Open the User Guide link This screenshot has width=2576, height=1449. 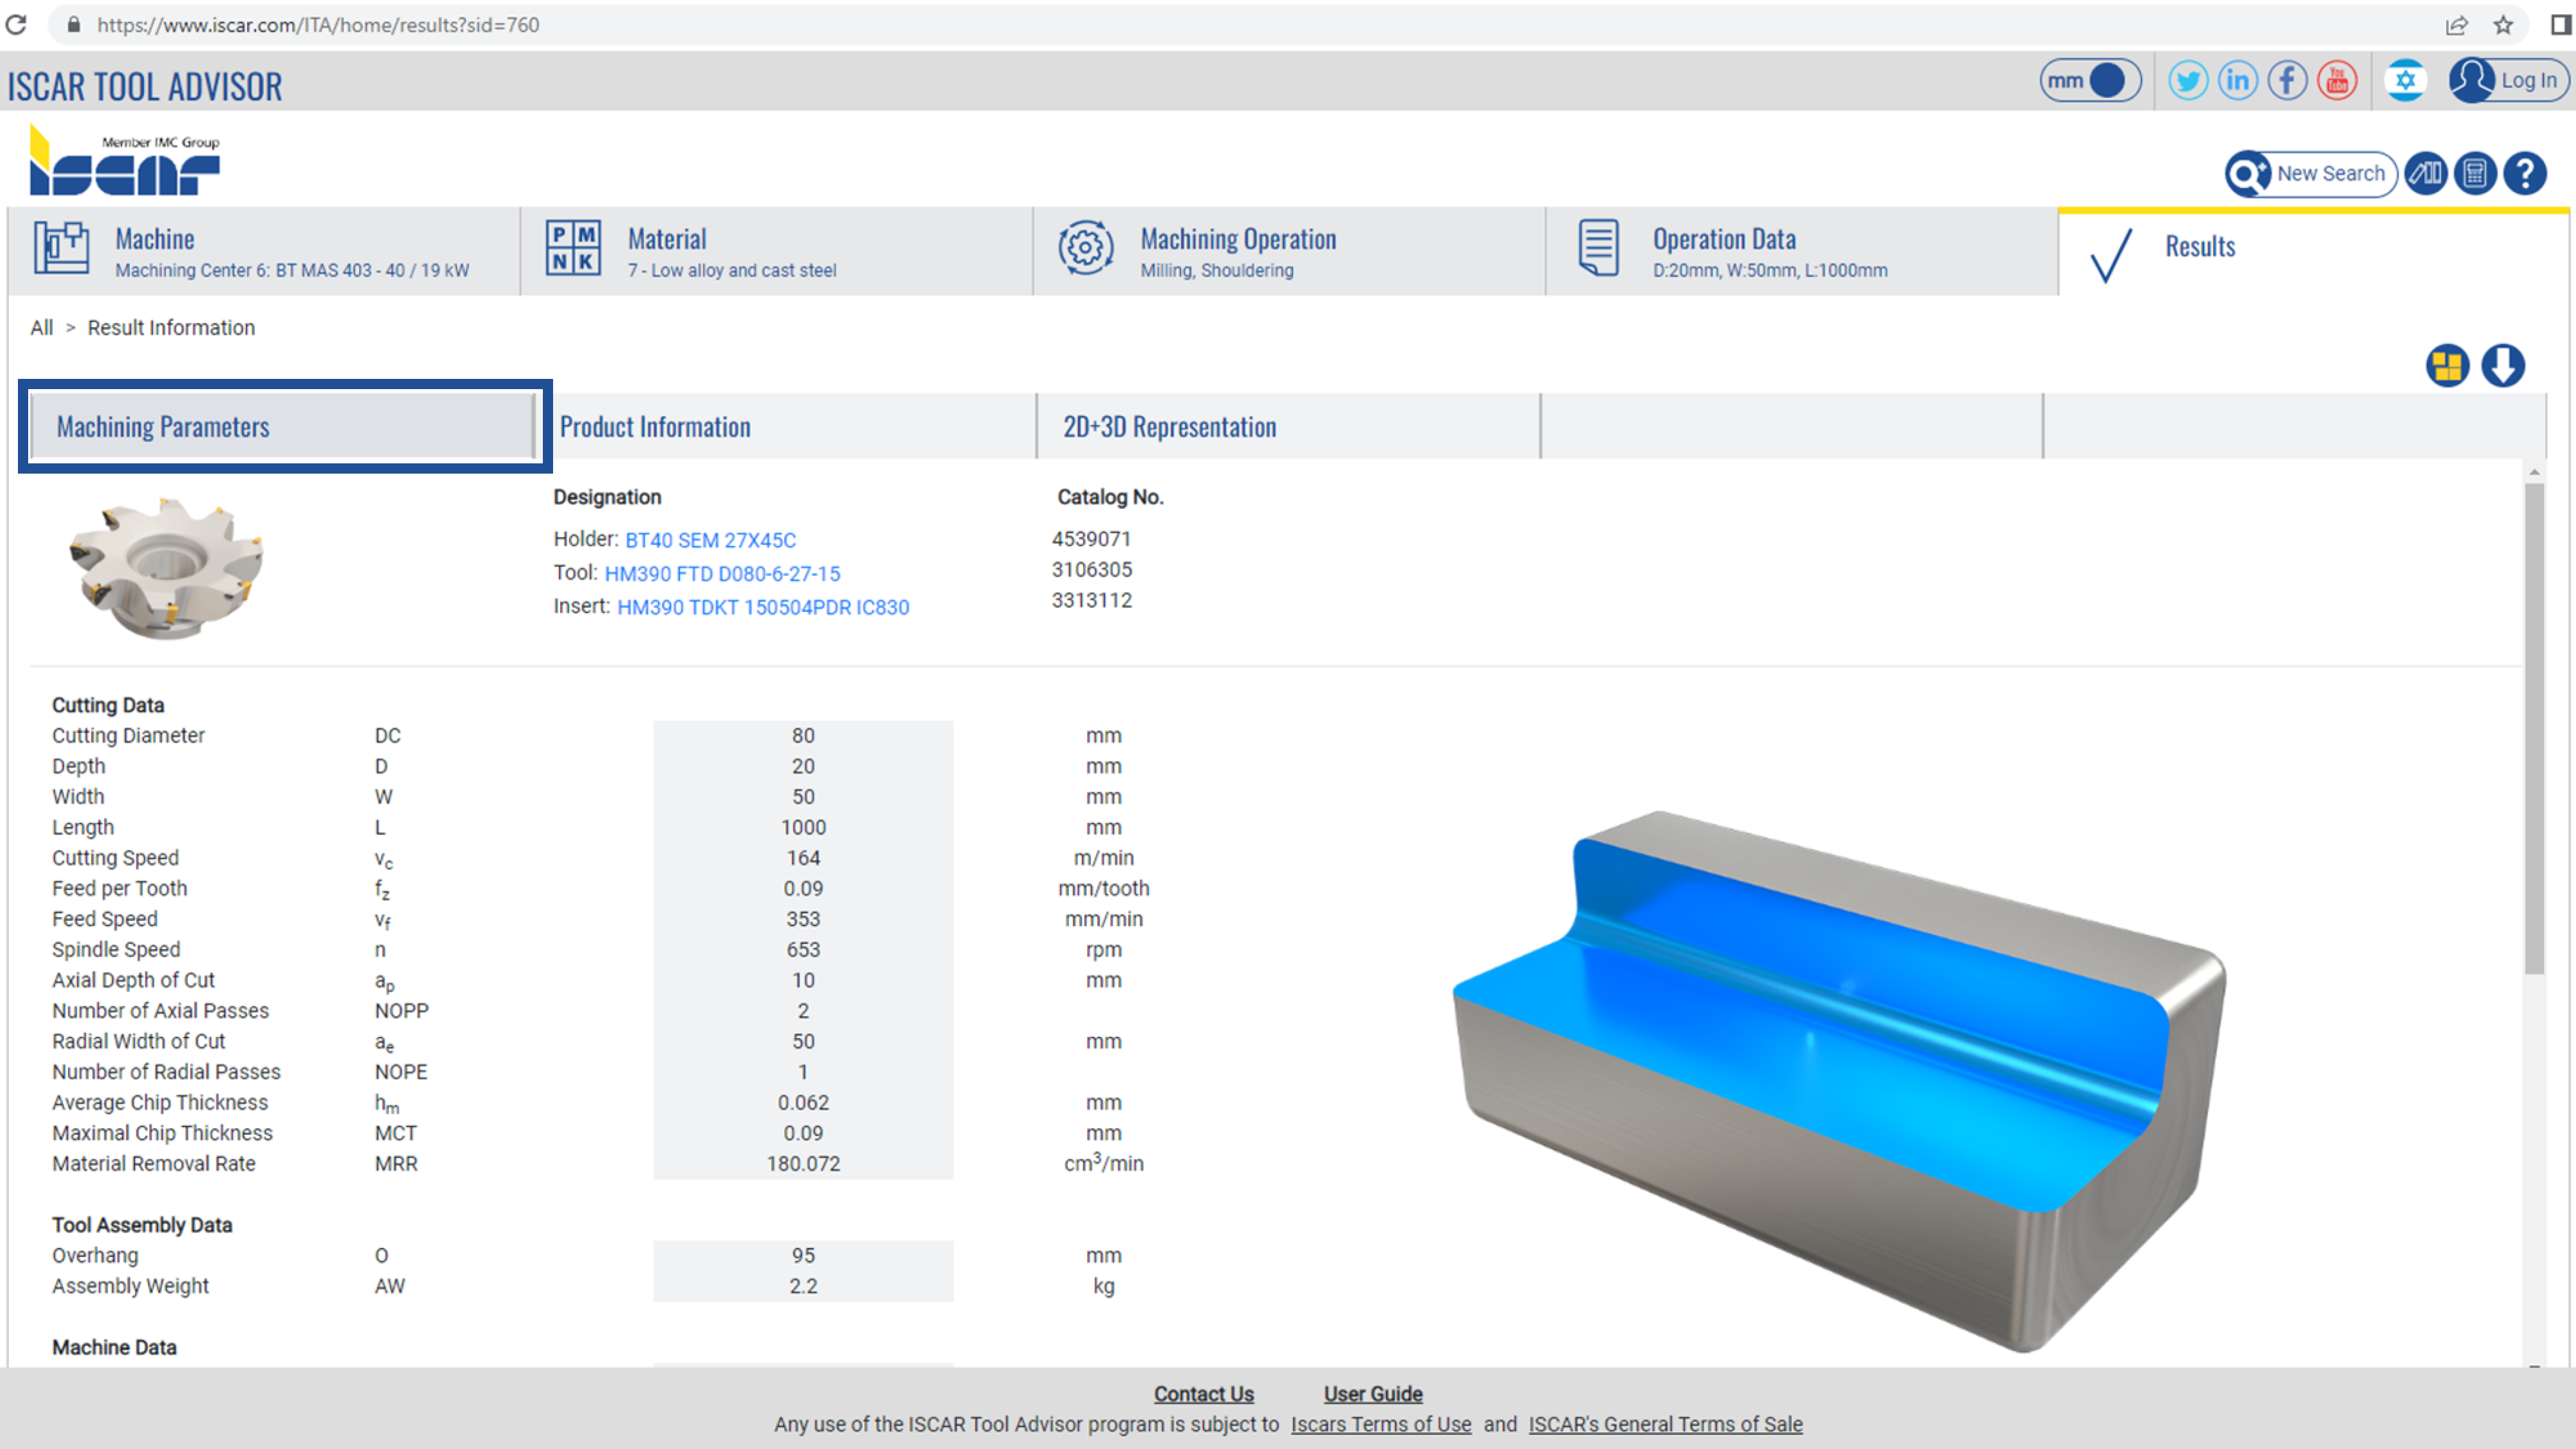coord(1373,1393)
